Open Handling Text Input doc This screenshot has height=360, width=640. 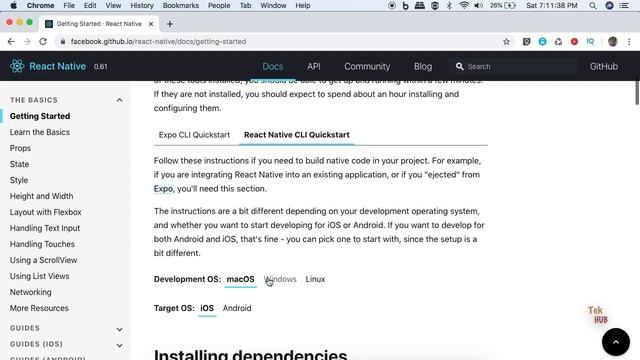[x=45, y=228]
